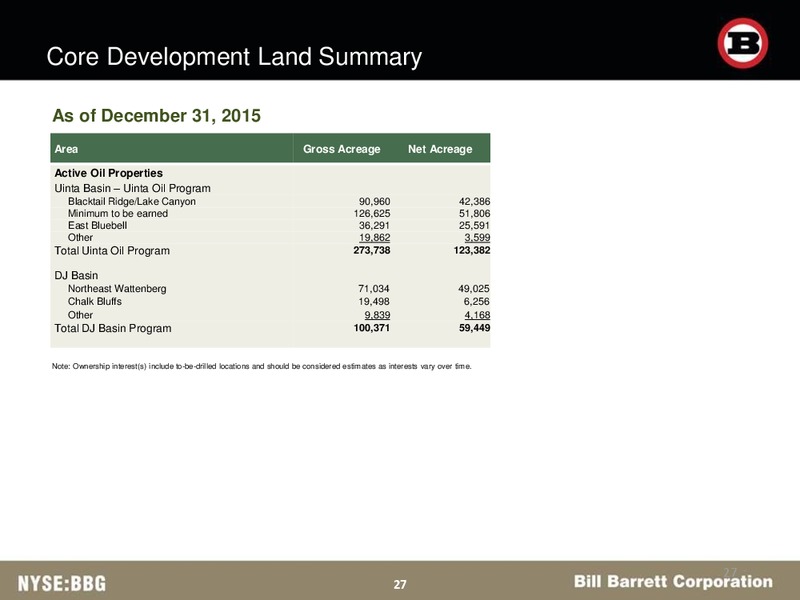Click gross acreage value 36,291
This screenshot has height=600, width=800.
pyautogui.click(x=374, y=226)
